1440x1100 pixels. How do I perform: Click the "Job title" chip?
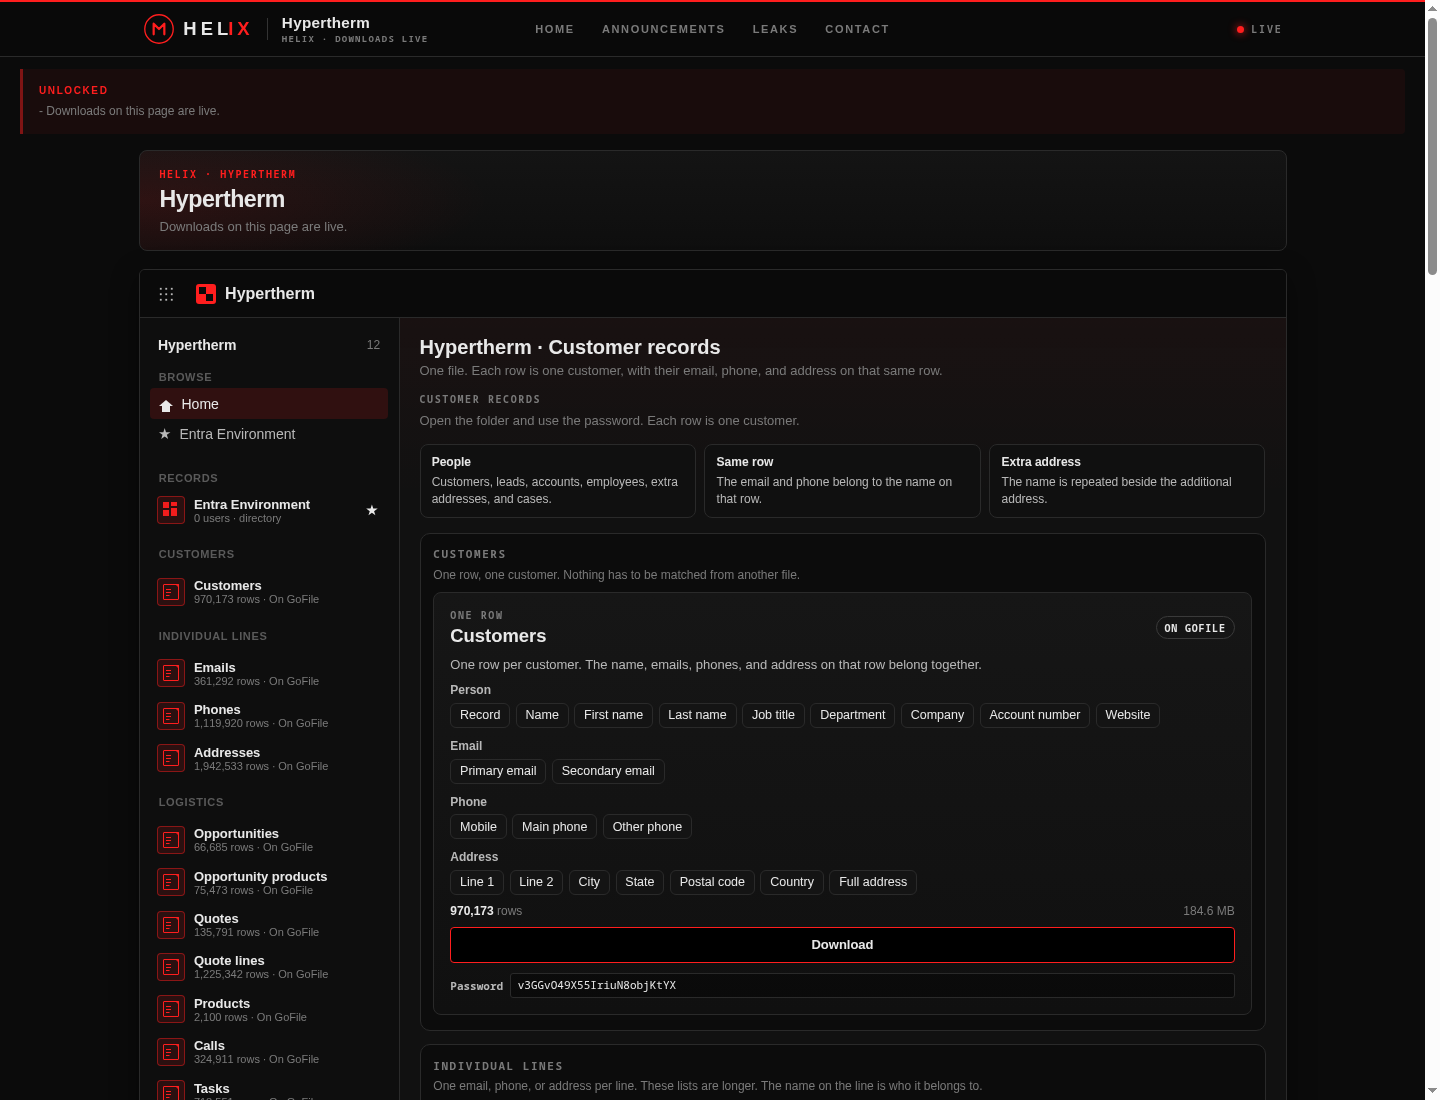(773, 715)
